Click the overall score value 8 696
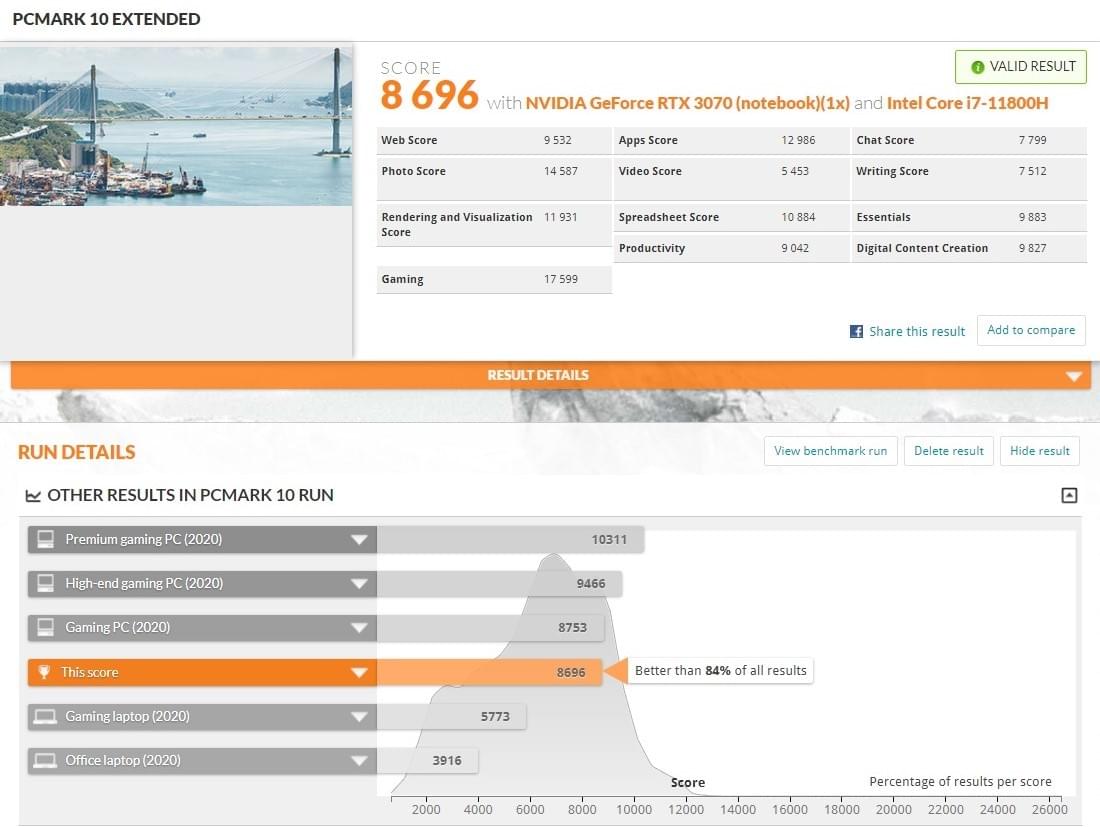The image size is (1100, 827). 429,95
